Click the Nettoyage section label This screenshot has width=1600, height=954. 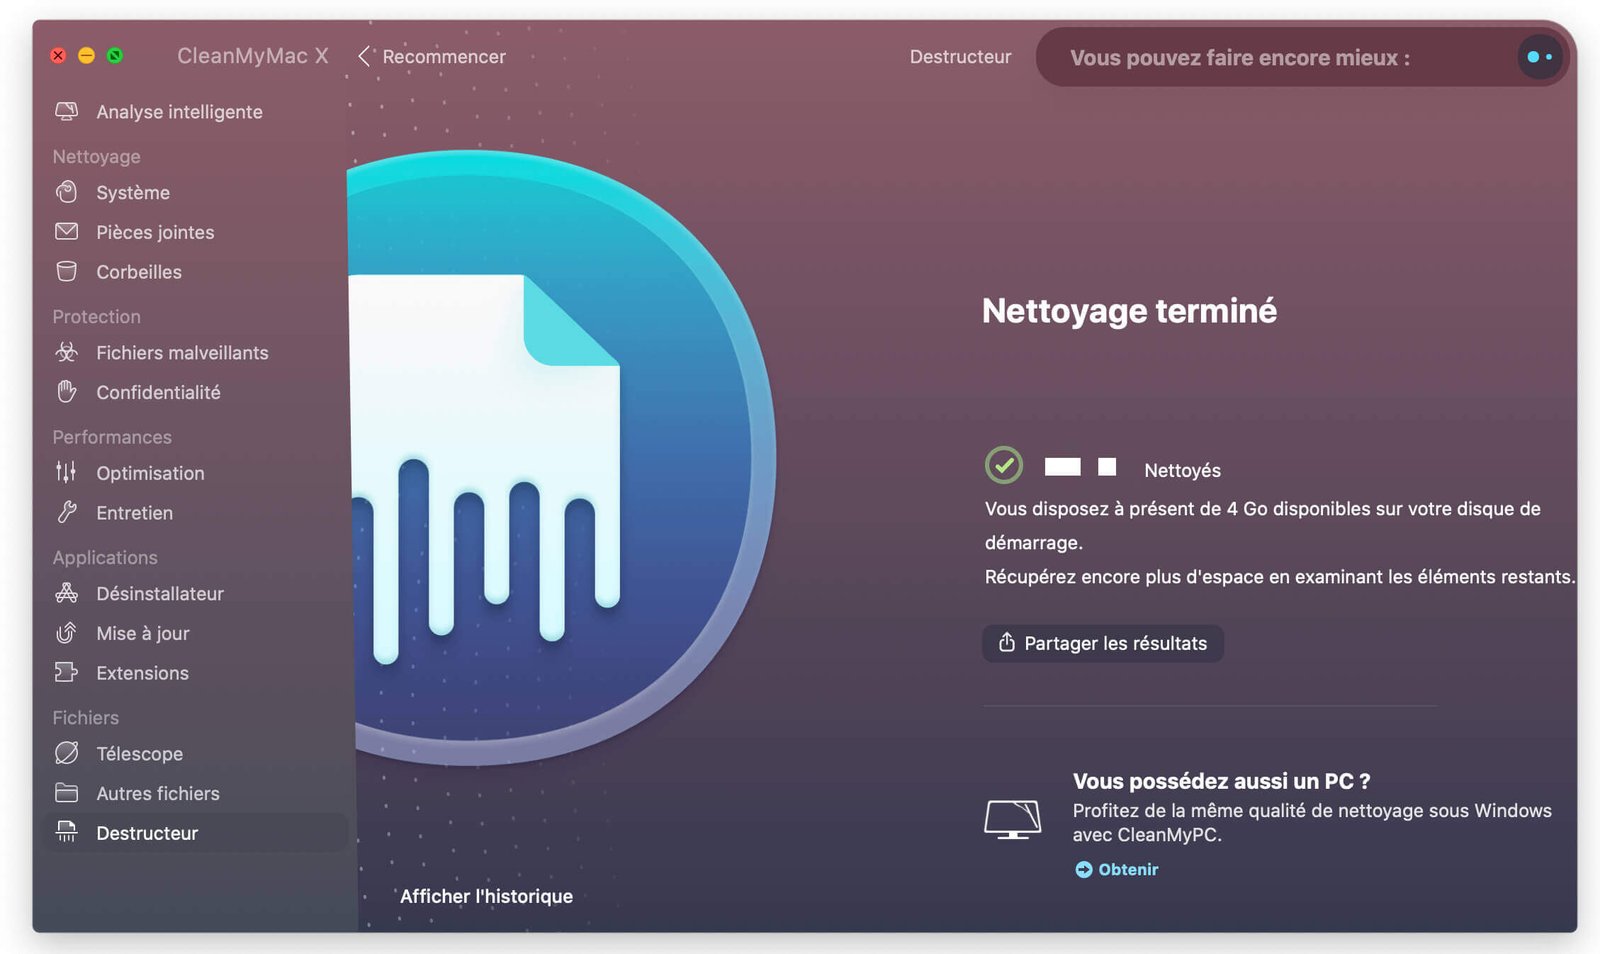point(96,157)
